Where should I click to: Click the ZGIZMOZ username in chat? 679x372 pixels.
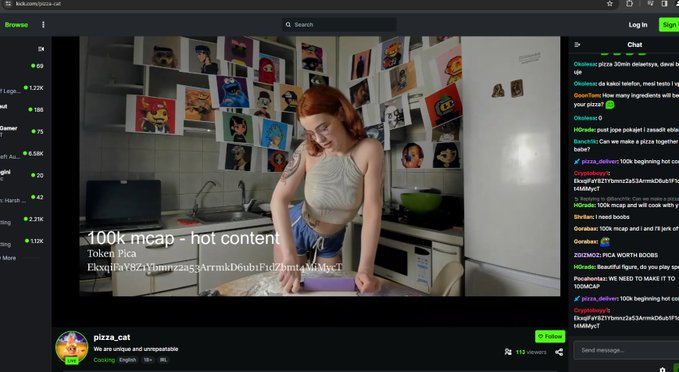coord(586,255)
